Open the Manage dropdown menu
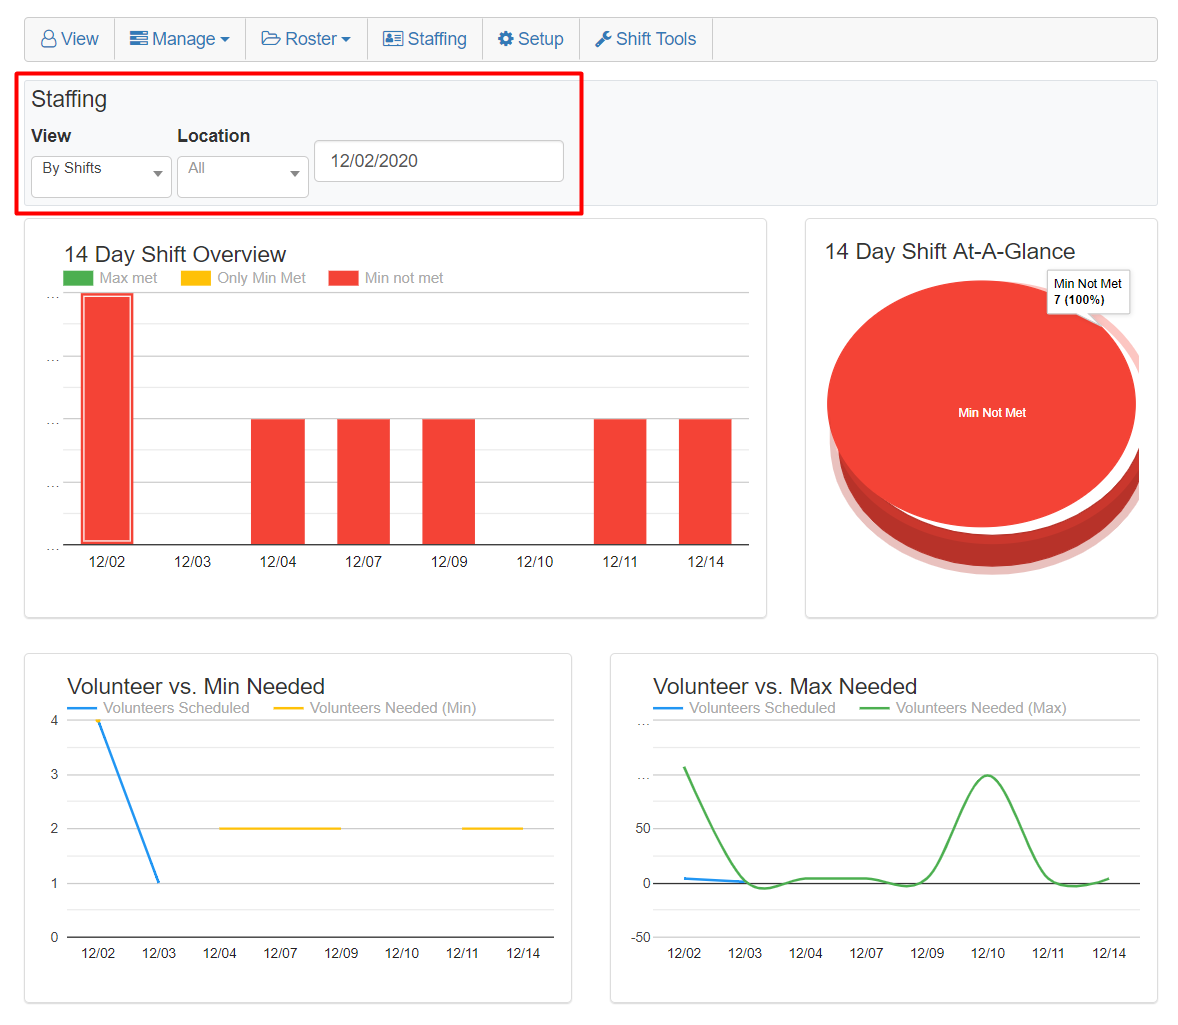The height and width of the screenshot is (1025, 1178). pyautogui.click(x=180, y=39)
